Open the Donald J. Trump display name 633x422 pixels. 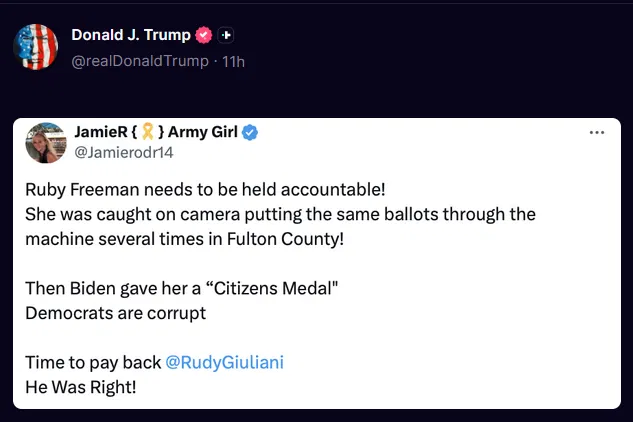point(131,35)
